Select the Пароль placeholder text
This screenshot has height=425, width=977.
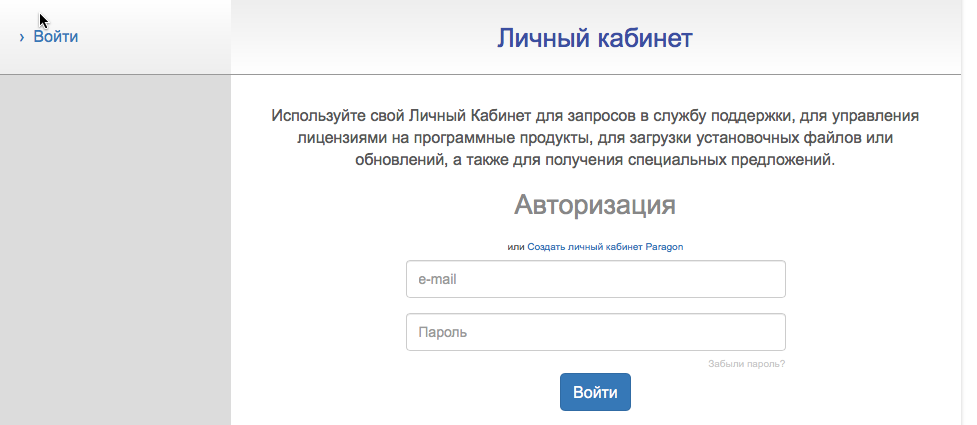[x=442, y=332]
